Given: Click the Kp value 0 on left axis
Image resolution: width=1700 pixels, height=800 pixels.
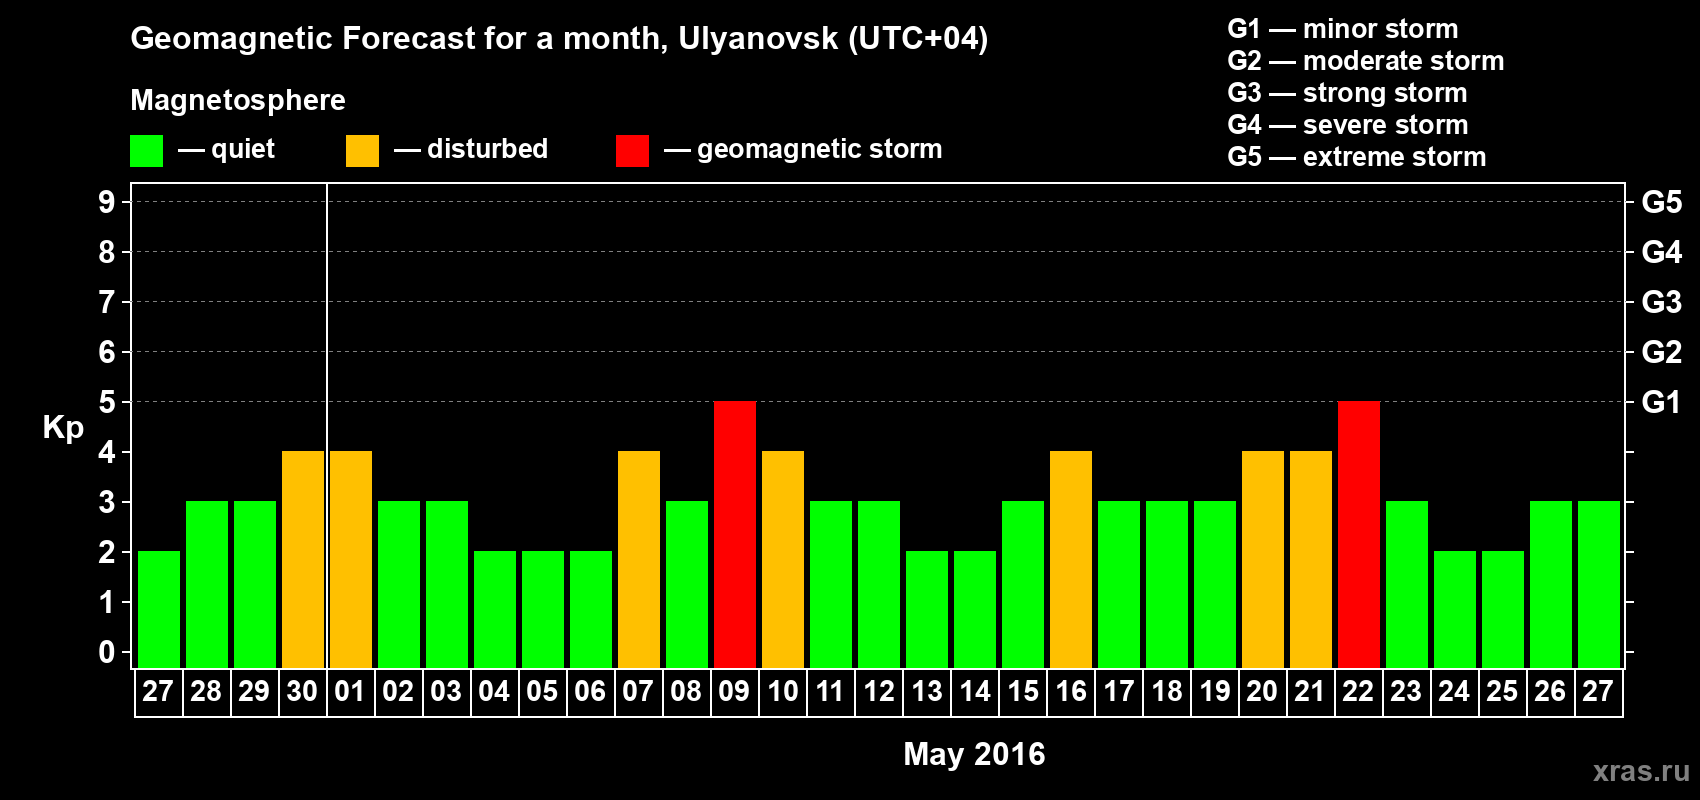Looking at the screenshot, I should point(107,652).
